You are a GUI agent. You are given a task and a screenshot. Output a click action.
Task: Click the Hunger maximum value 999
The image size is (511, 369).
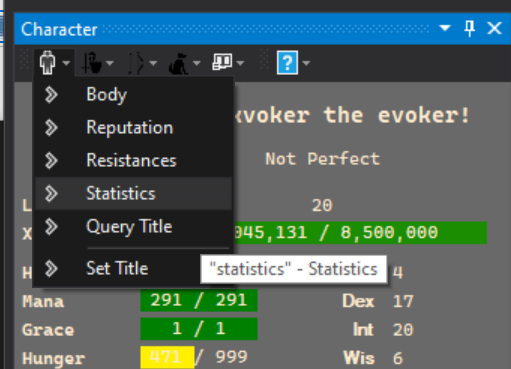[x=231, y=357]
